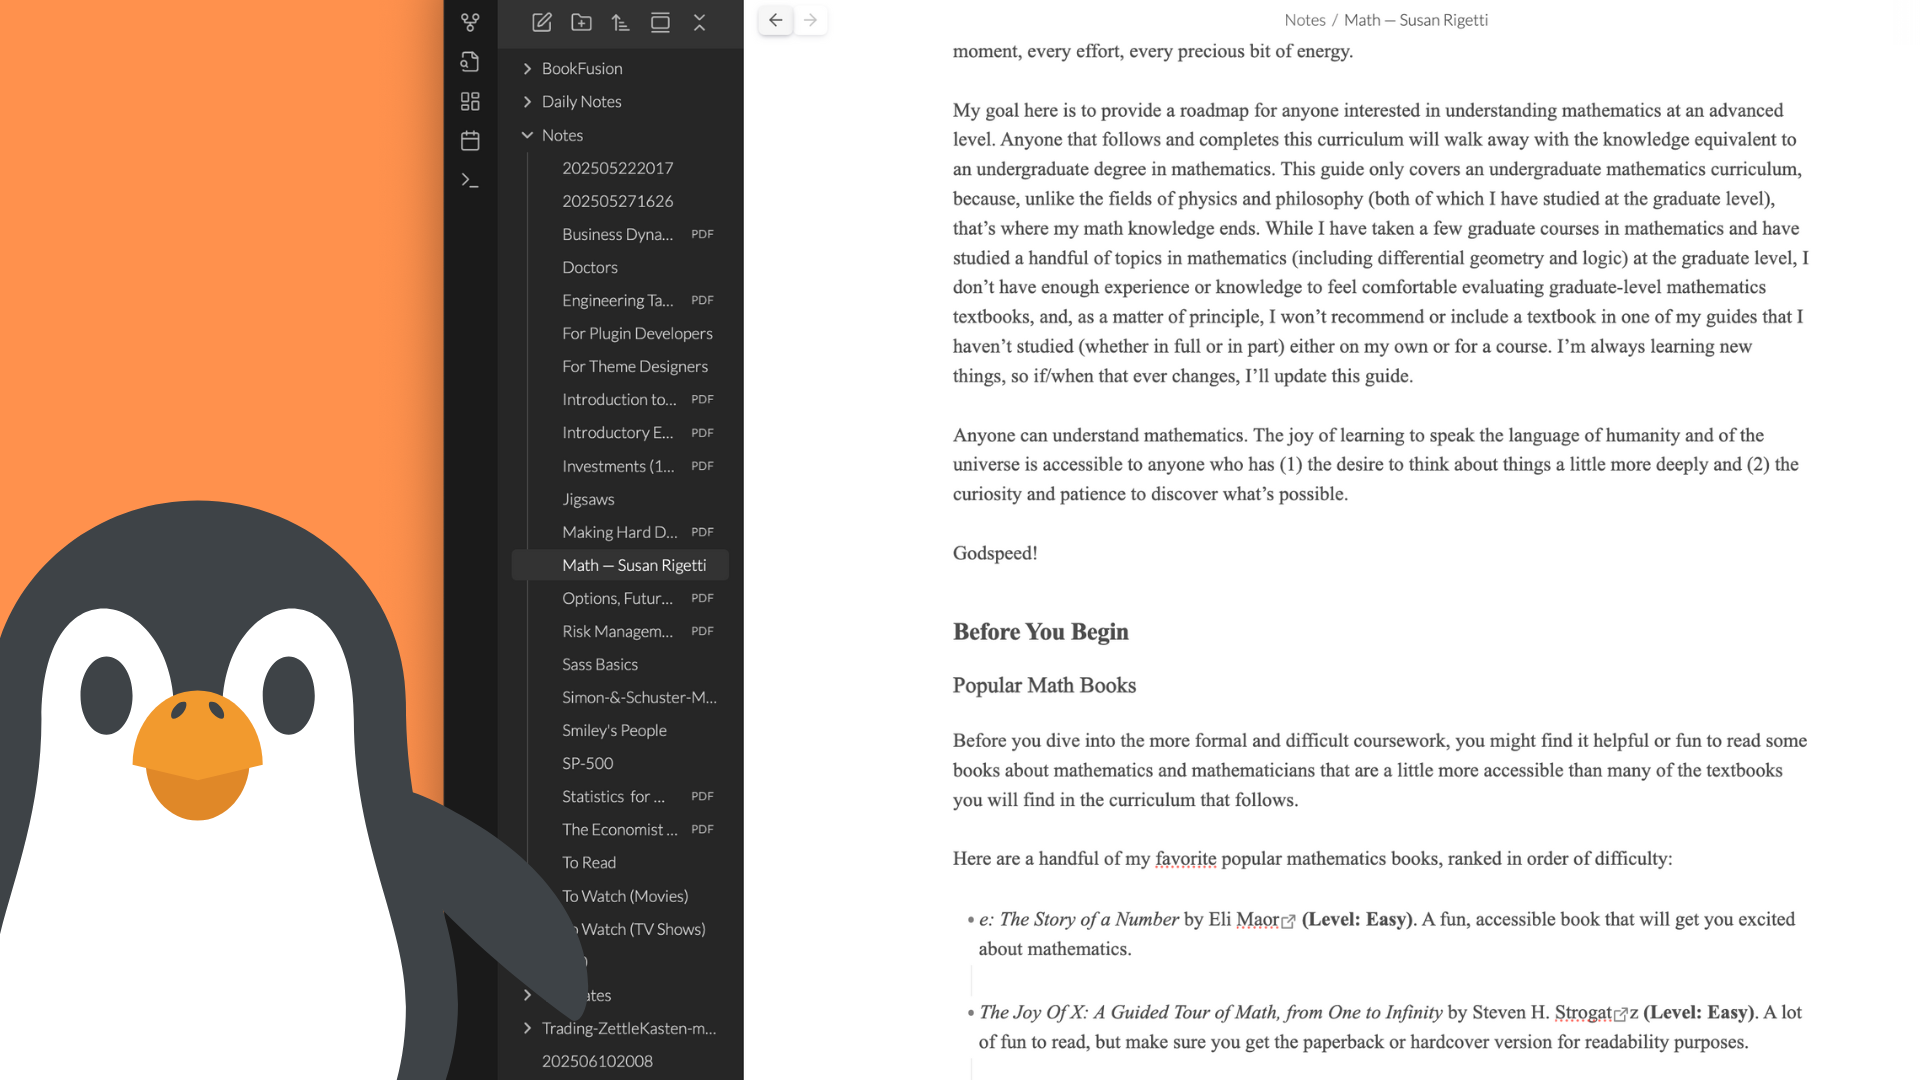Viewport: 1920px width, 1080px height.
Task: Select the file search ribbon icon
Action: [x=470, y=62]
